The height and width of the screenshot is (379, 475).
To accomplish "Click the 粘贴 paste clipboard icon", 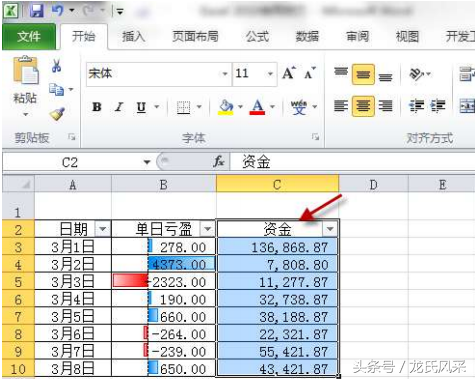I will pyautogui.click(x=26, y=71).
